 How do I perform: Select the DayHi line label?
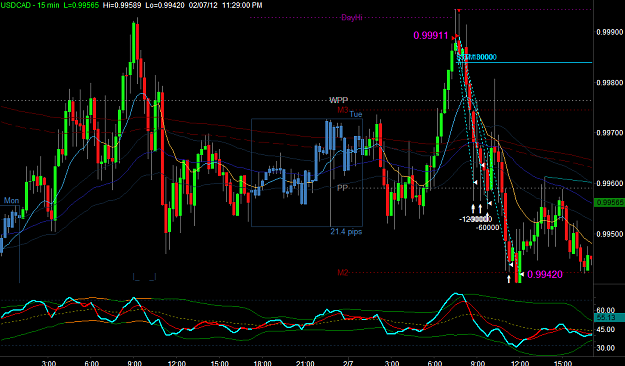[x=352, y=18]
